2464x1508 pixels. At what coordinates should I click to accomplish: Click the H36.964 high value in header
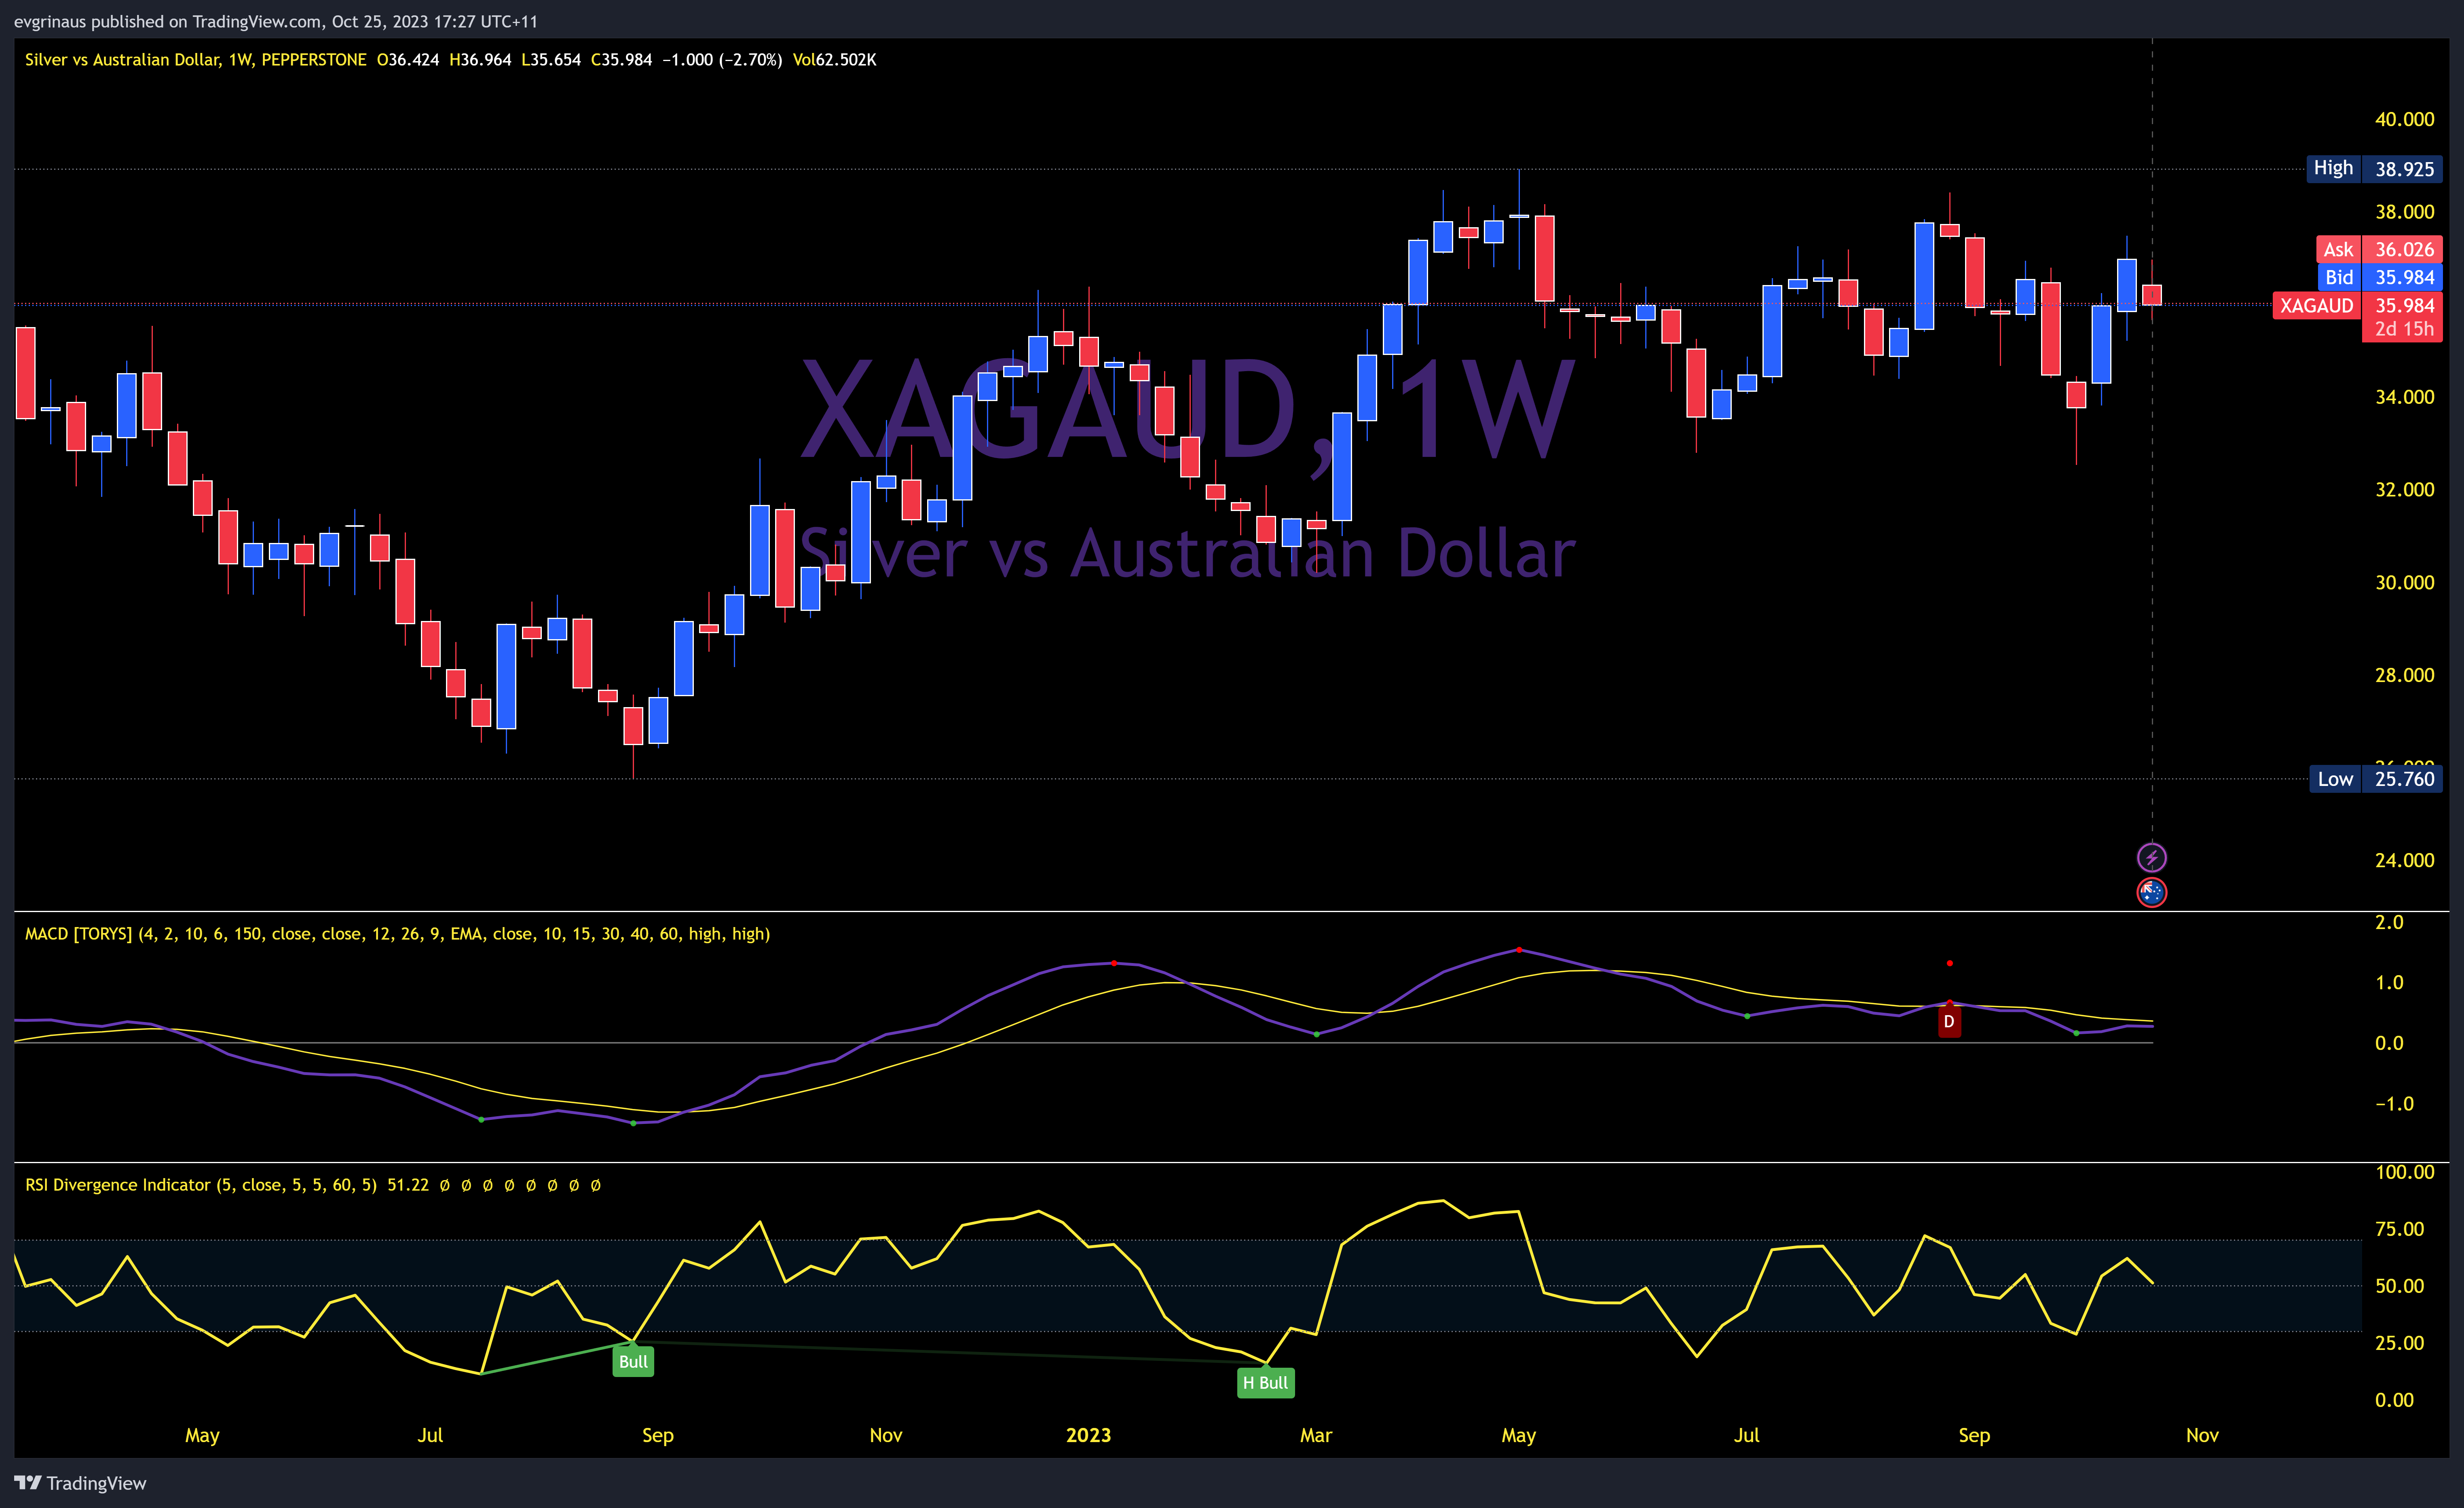point(480,60)
